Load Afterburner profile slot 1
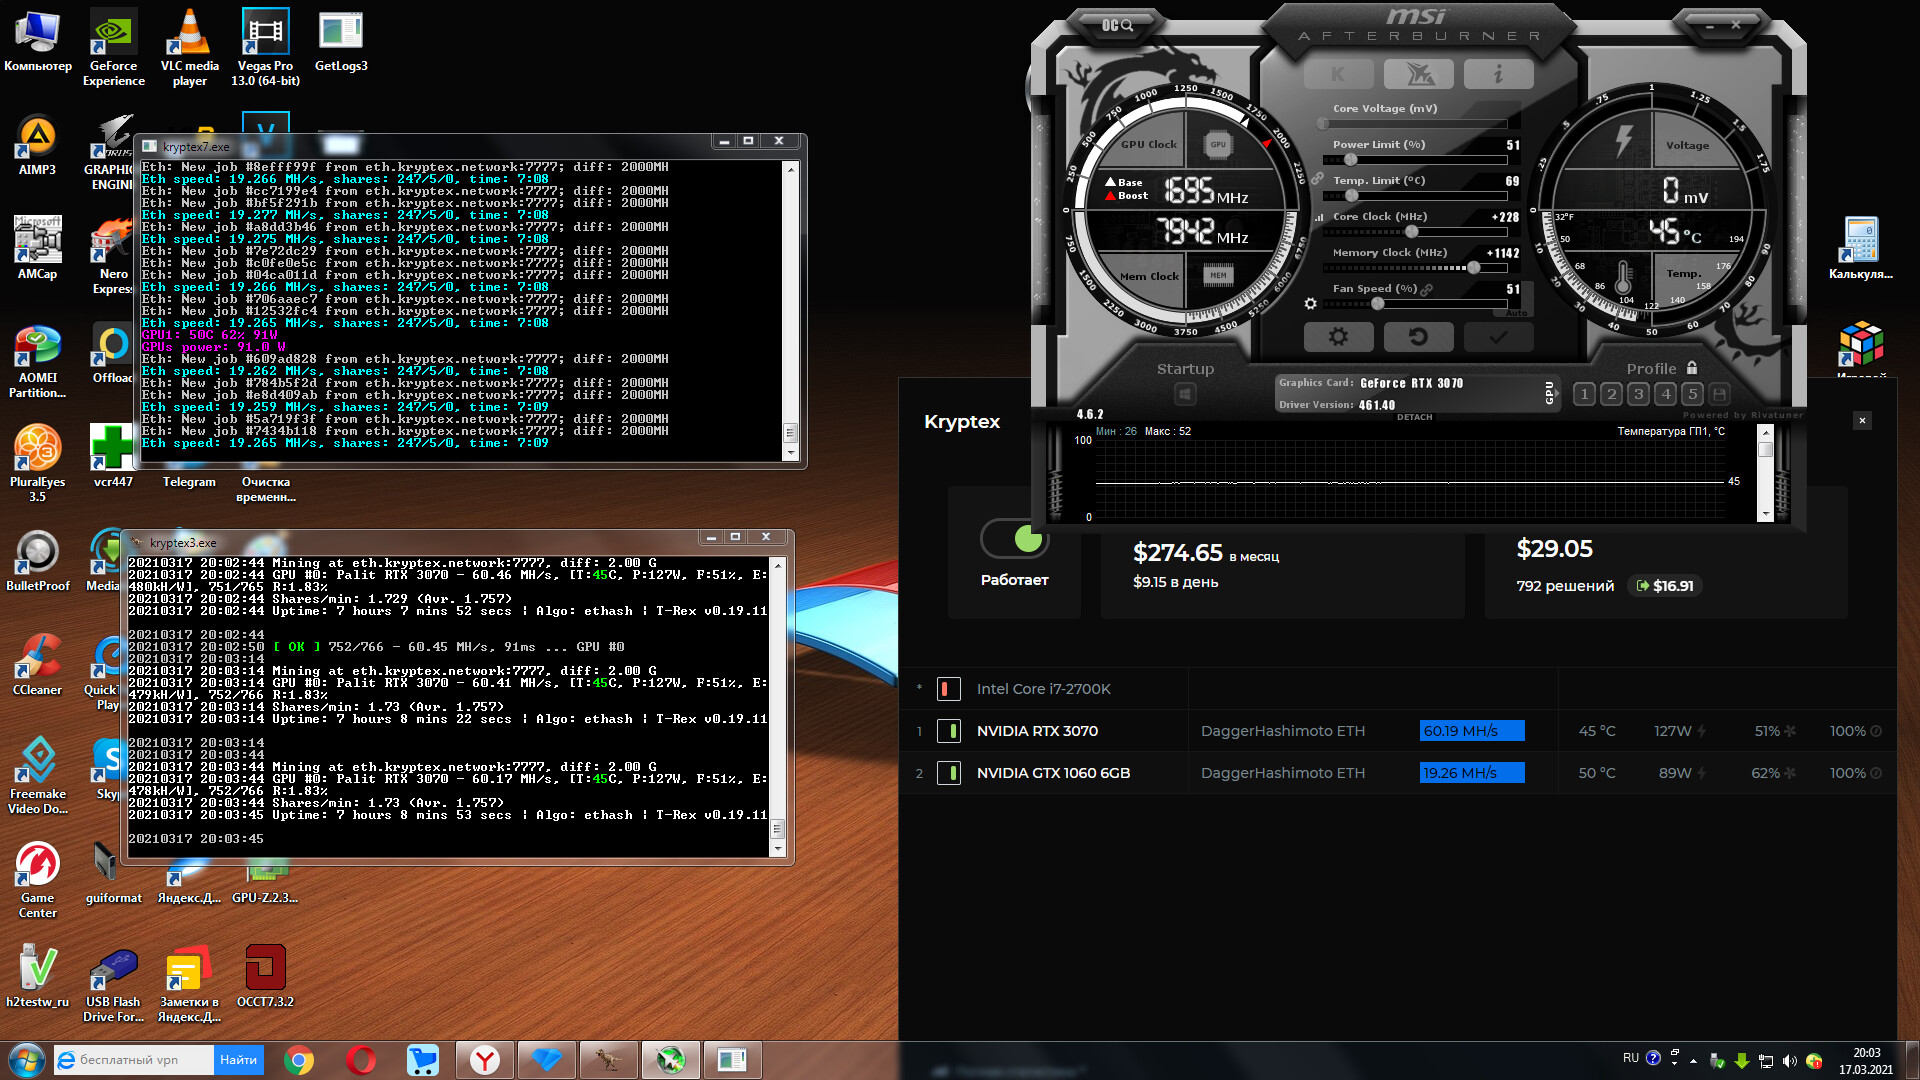This screenshot has width=1920, height=1080. coord(1584,394)
